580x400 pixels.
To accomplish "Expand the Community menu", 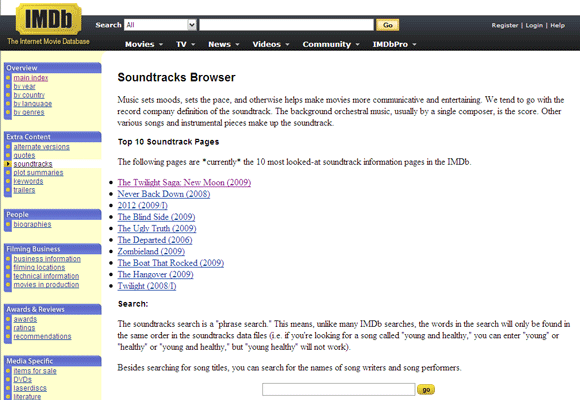I will [x=331, y=44].
